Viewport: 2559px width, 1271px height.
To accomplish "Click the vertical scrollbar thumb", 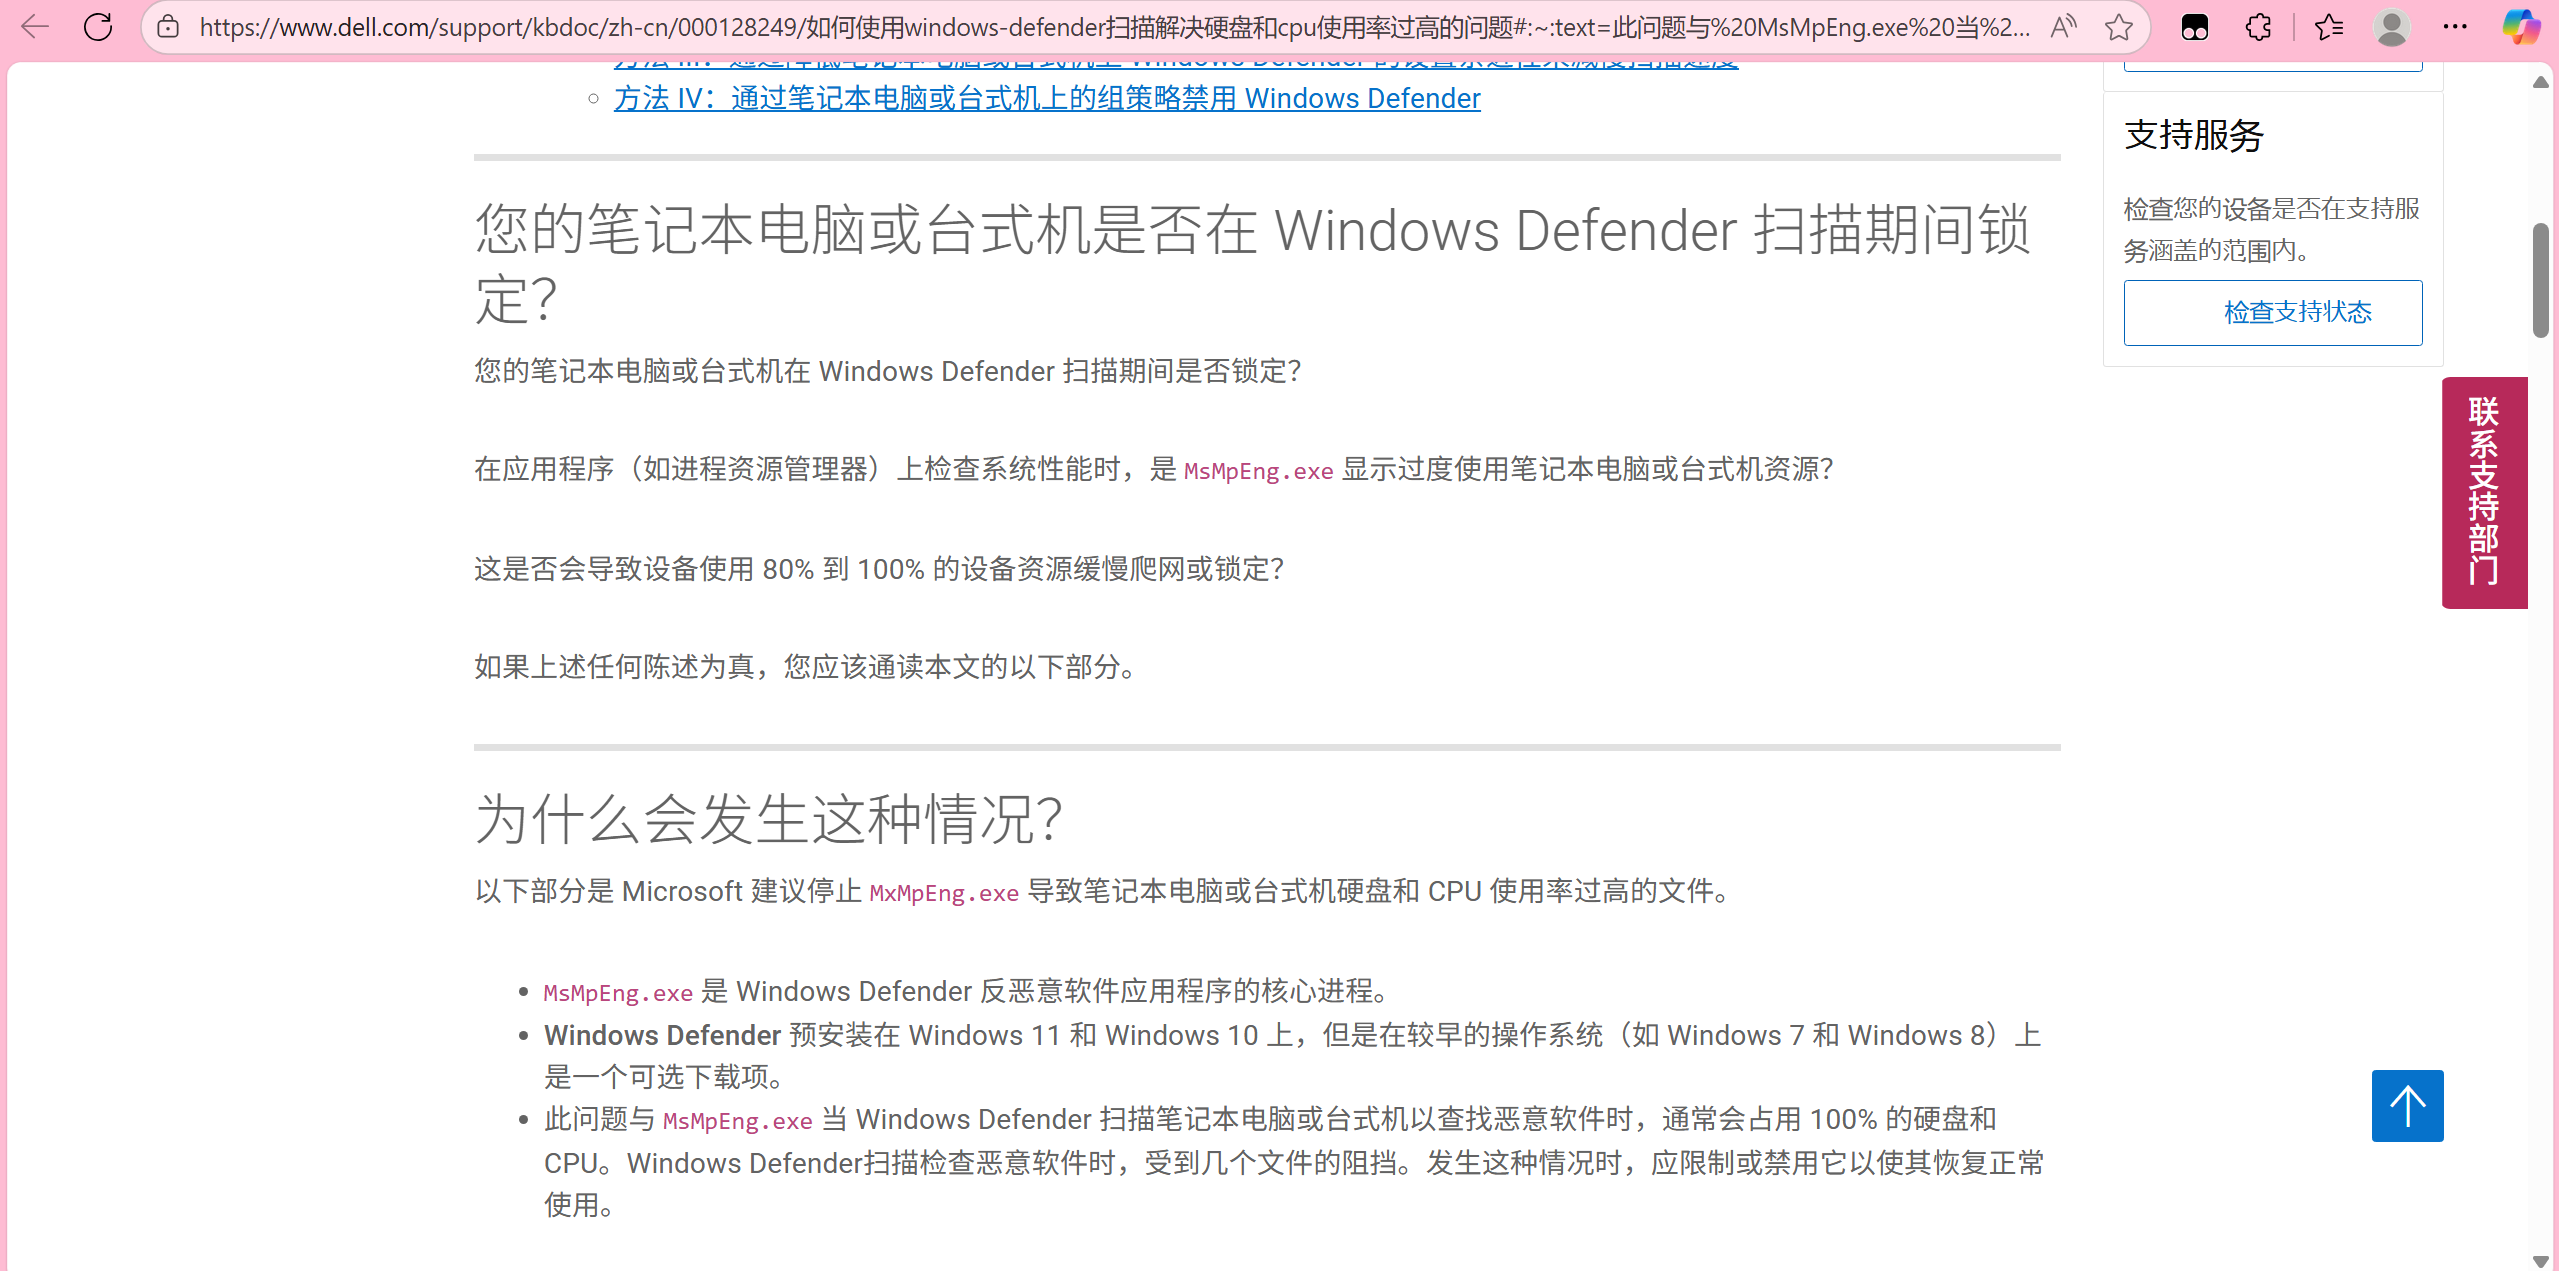I will click(x=2540, y=280).
